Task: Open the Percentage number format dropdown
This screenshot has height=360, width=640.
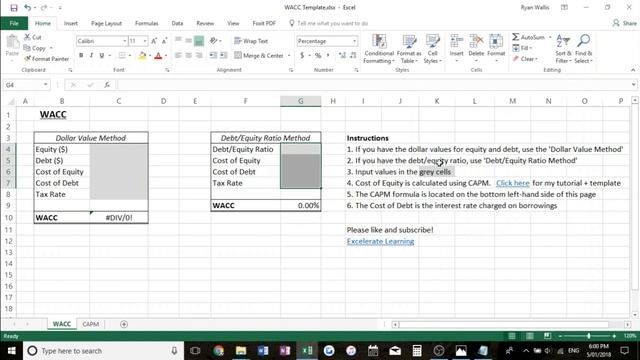Action: [x=354, y=41]
